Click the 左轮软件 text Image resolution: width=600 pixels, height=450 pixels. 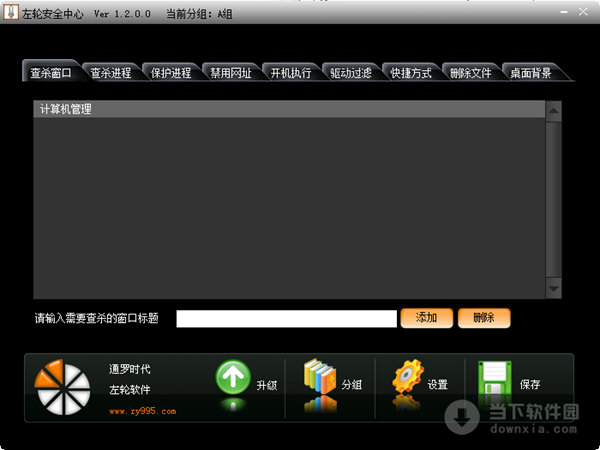tap(130, 390)
